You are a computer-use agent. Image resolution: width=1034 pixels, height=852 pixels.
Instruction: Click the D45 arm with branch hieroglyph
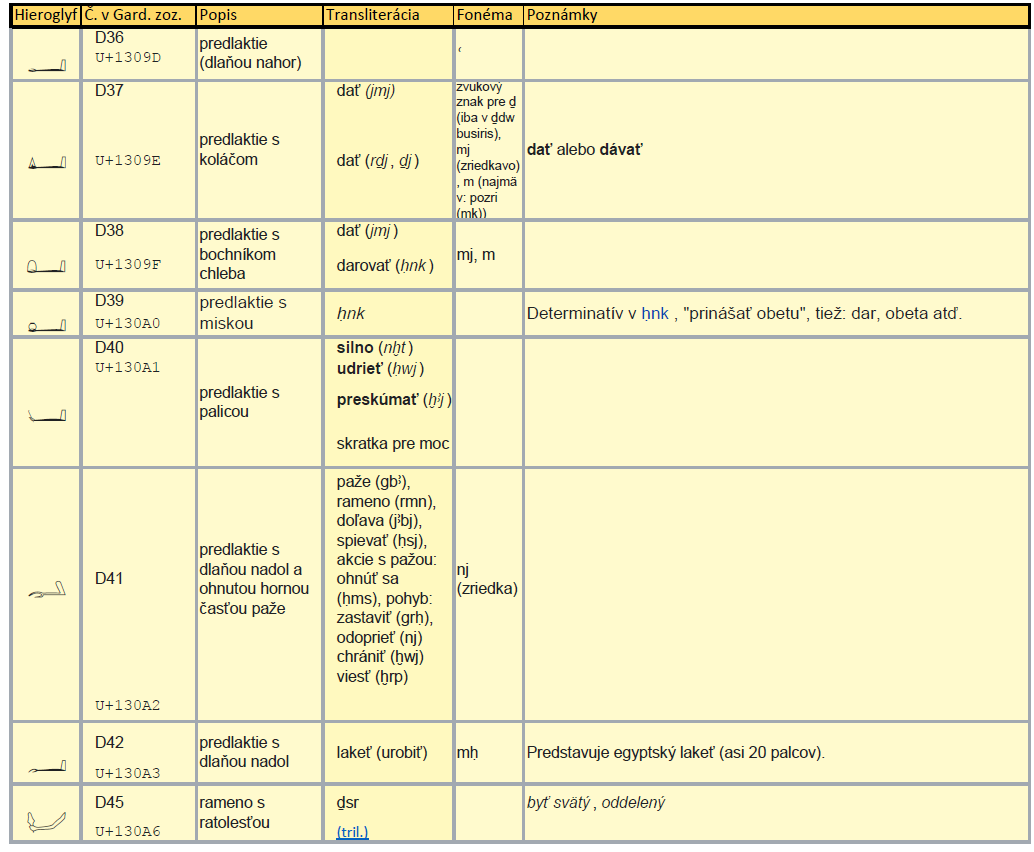pyautogui.click(x=46, y=823)
